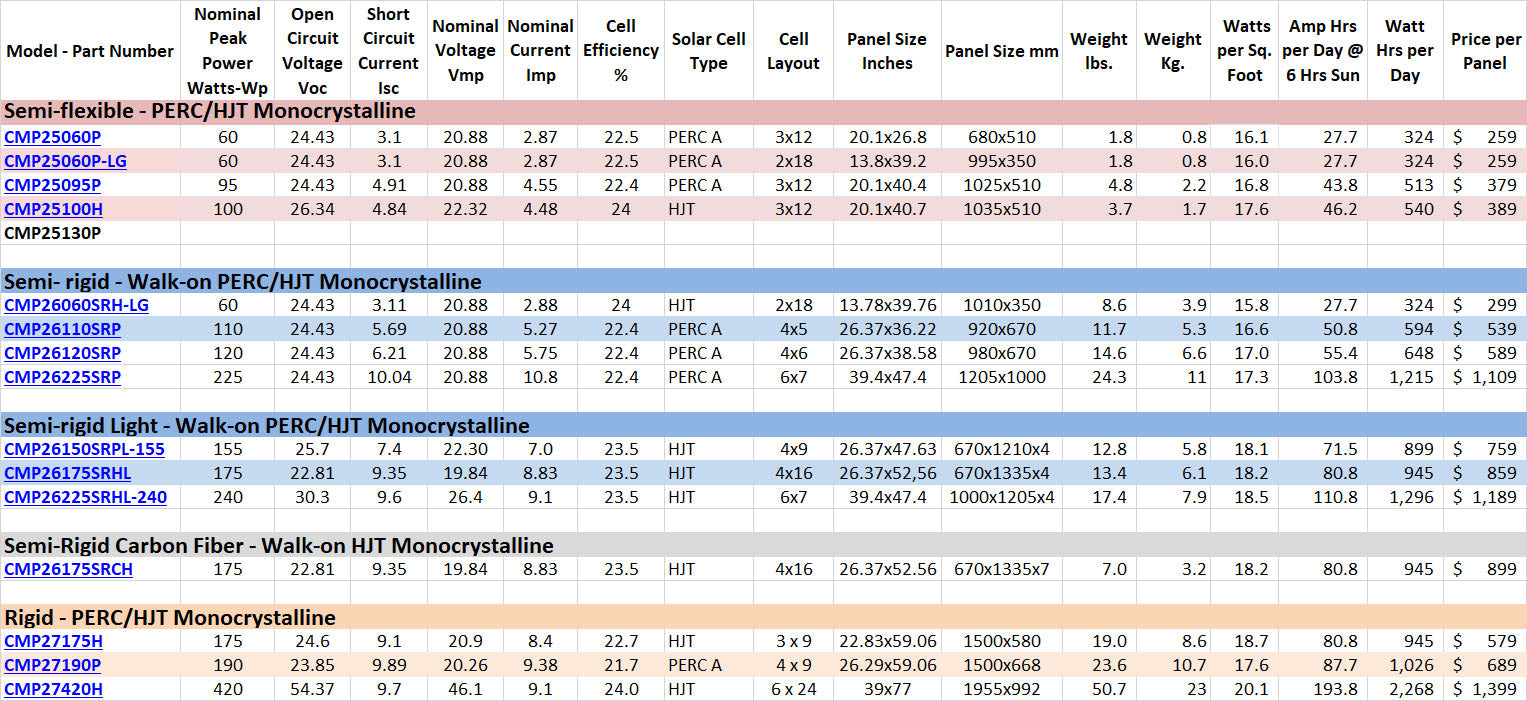Open the CMP26175SRHL product link
Image resolution: width=1527 pixels, height=701 pixels.
tap(63, 473)
